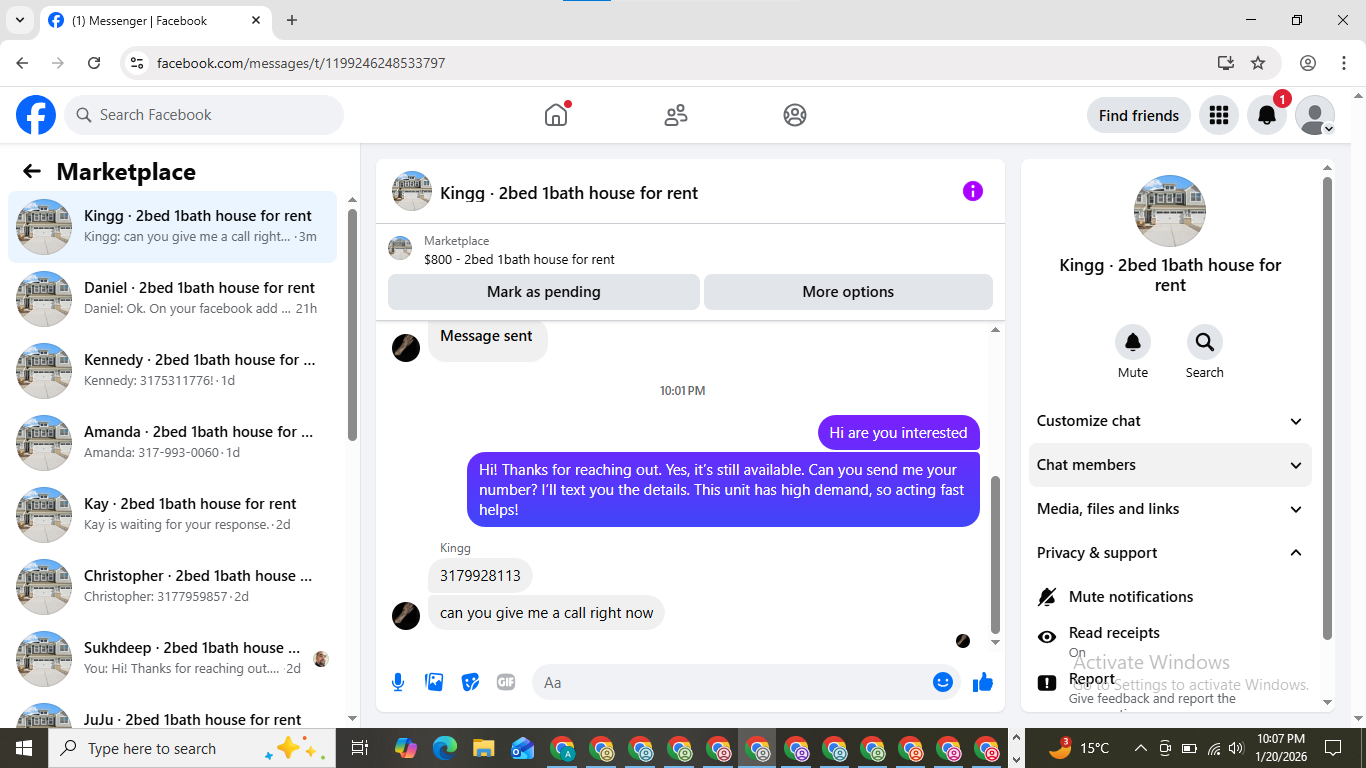1366x768 pixels.
Task: Choose a GIF icon
Action: coord(506,682)
